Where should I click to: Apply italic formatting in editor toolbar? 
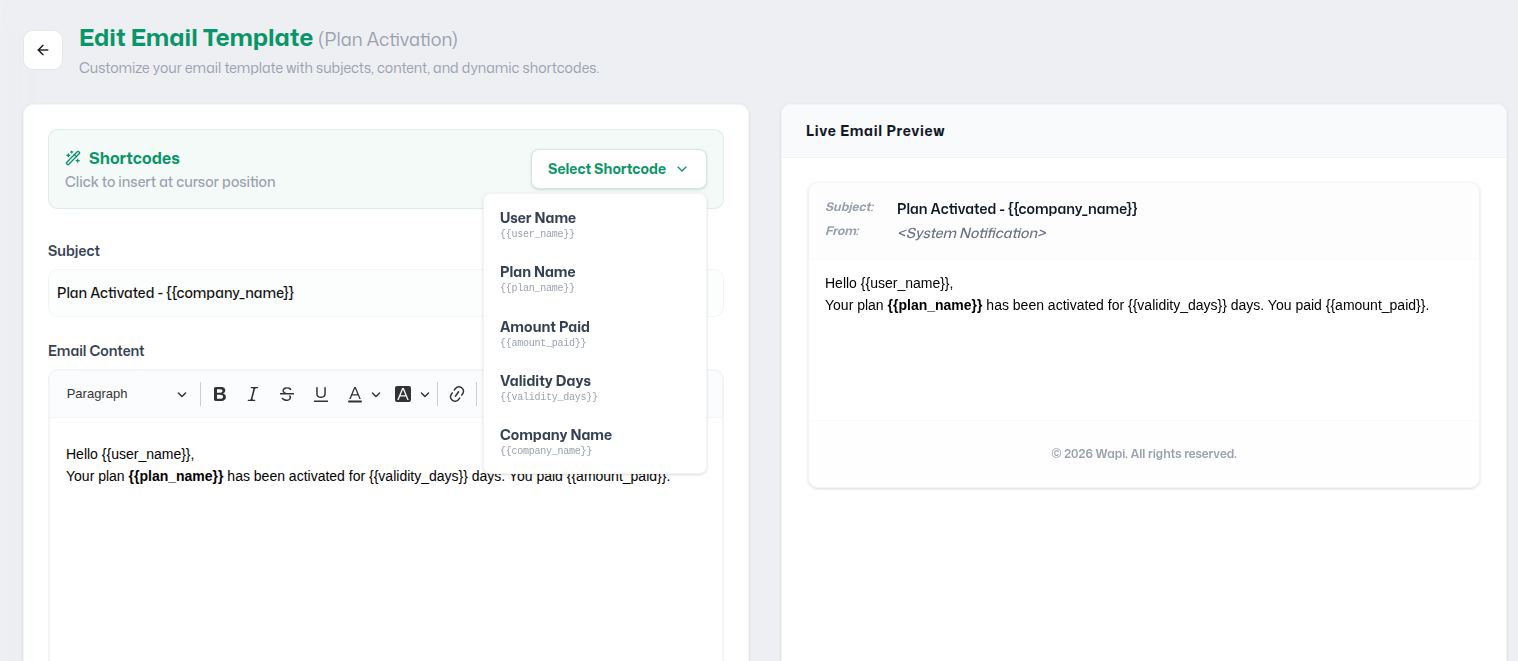coord(253,394)
